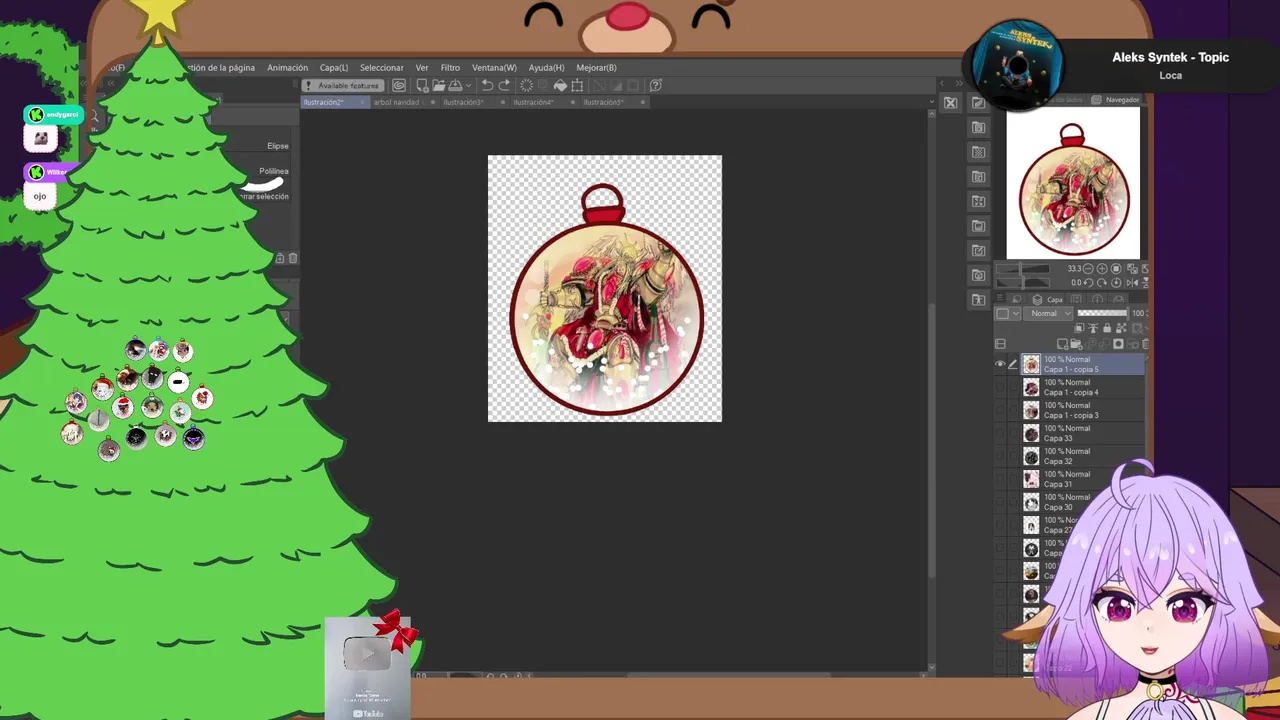Viewport: 1280px width, 720px height.
Task: Zoom out in the Navigator panel
Action: 1088,269
